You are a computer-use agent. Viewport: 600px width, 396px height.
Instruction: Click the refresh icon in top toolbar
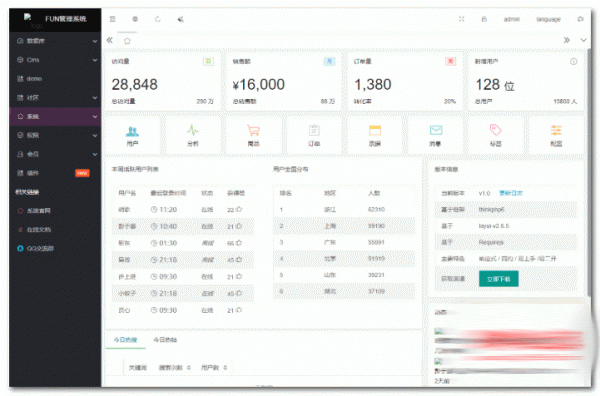[x=158, y=19]
